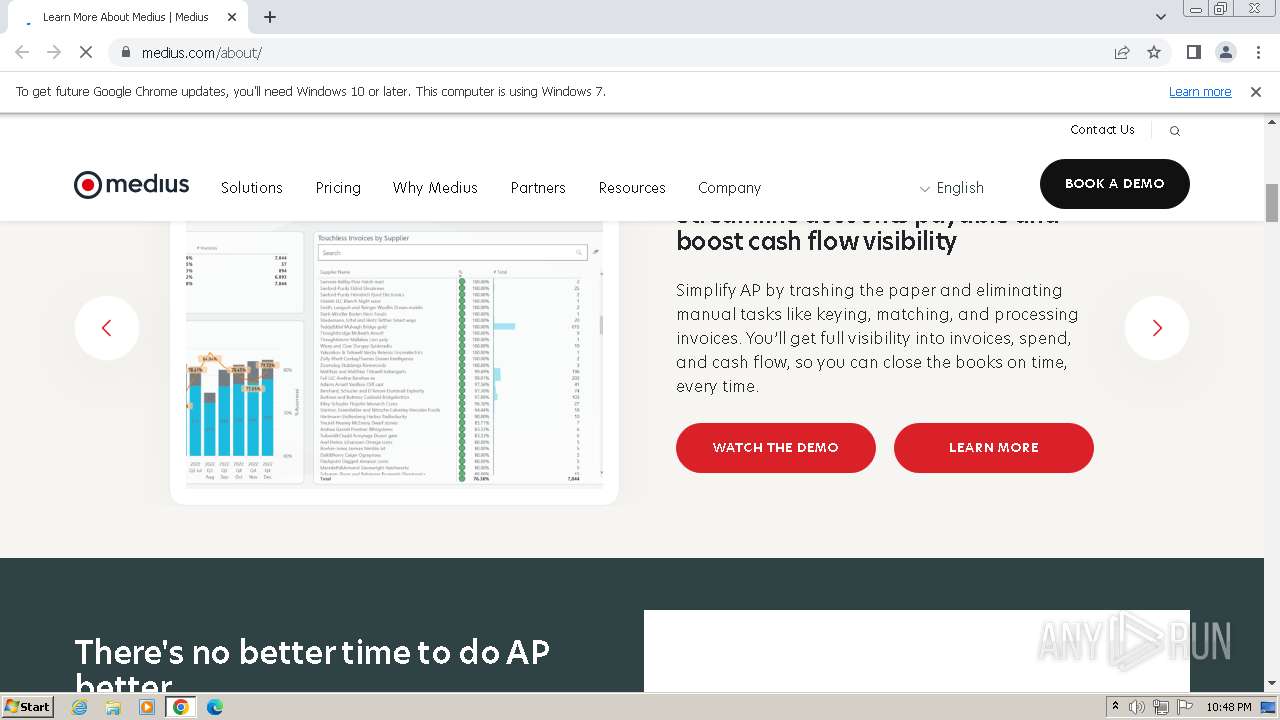Open the Company menu
This screenshot has width=1280, height=720.
coord(730,188)
